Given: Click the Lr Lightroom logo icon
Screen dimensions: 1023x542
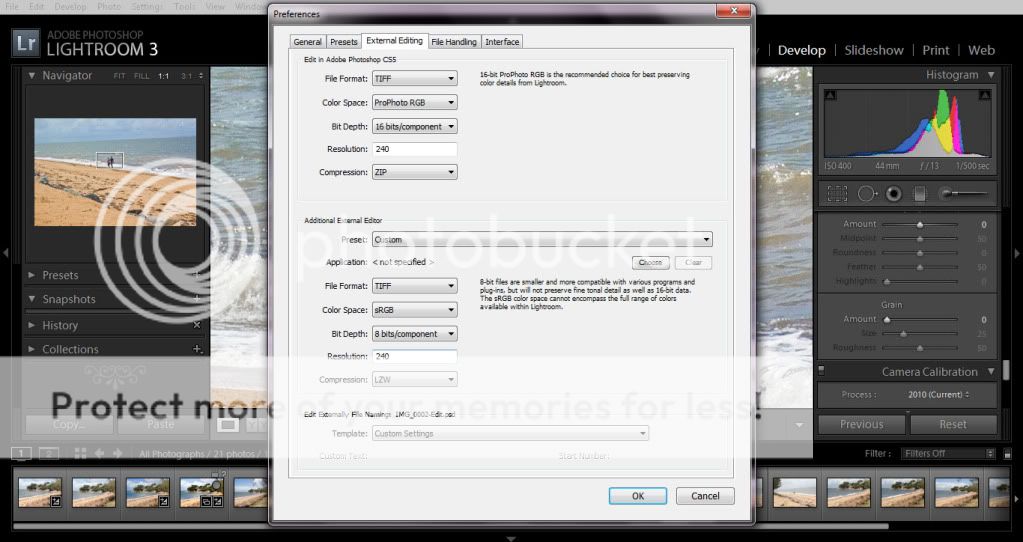Looking at the screenshot, I should tap(25, 43).
